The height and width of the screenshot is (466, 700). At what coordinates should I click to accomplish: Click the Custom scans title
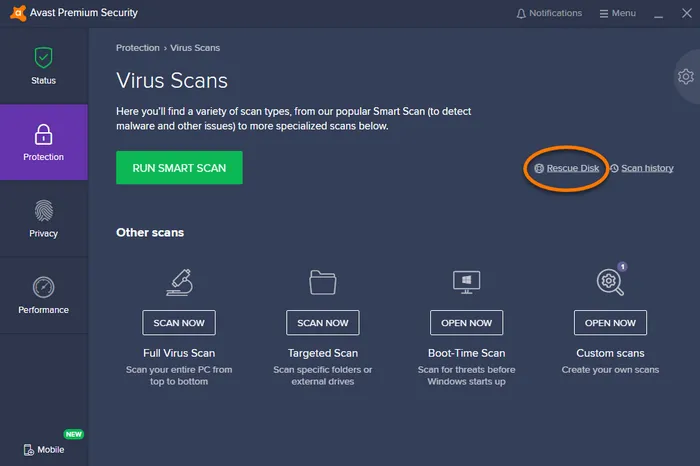click(610, 353)
